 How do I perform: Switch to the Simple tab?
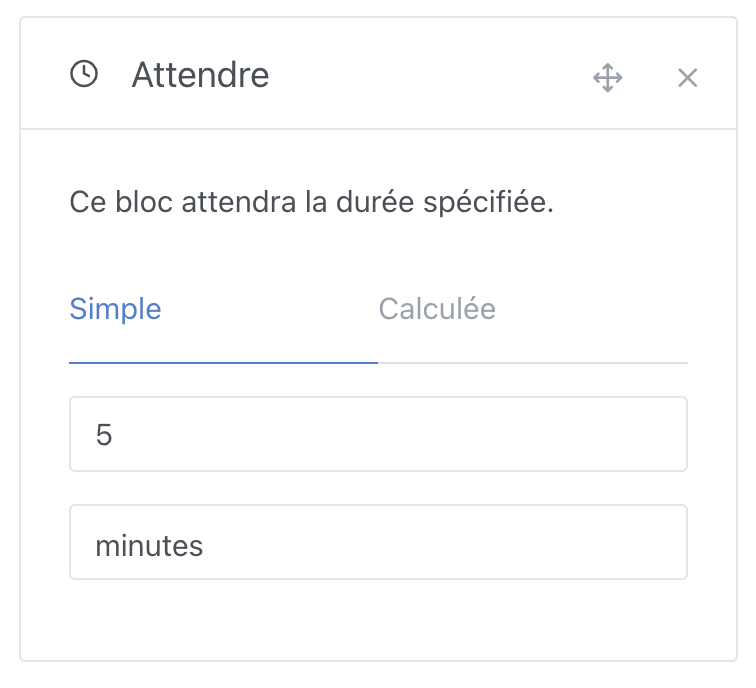pos(115,309)
